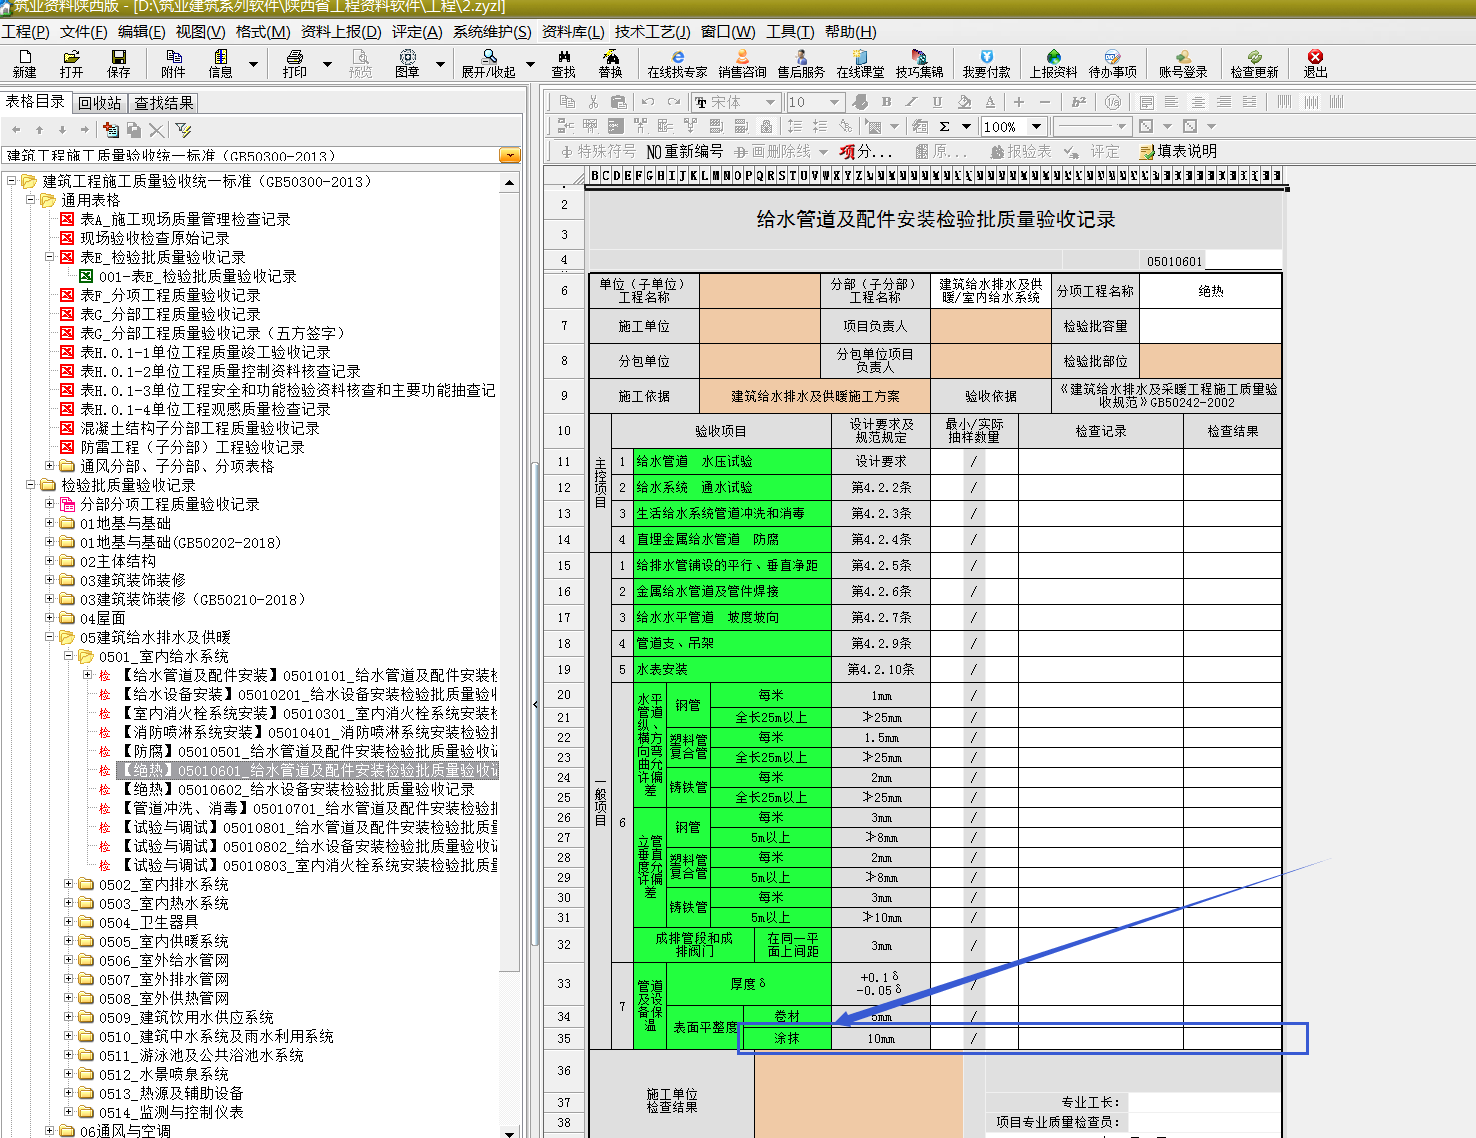Viewport: 1476px width, 1138px height.
Task: Click the tree panel vertical scrollbar down arrow
Action: 510,1134
